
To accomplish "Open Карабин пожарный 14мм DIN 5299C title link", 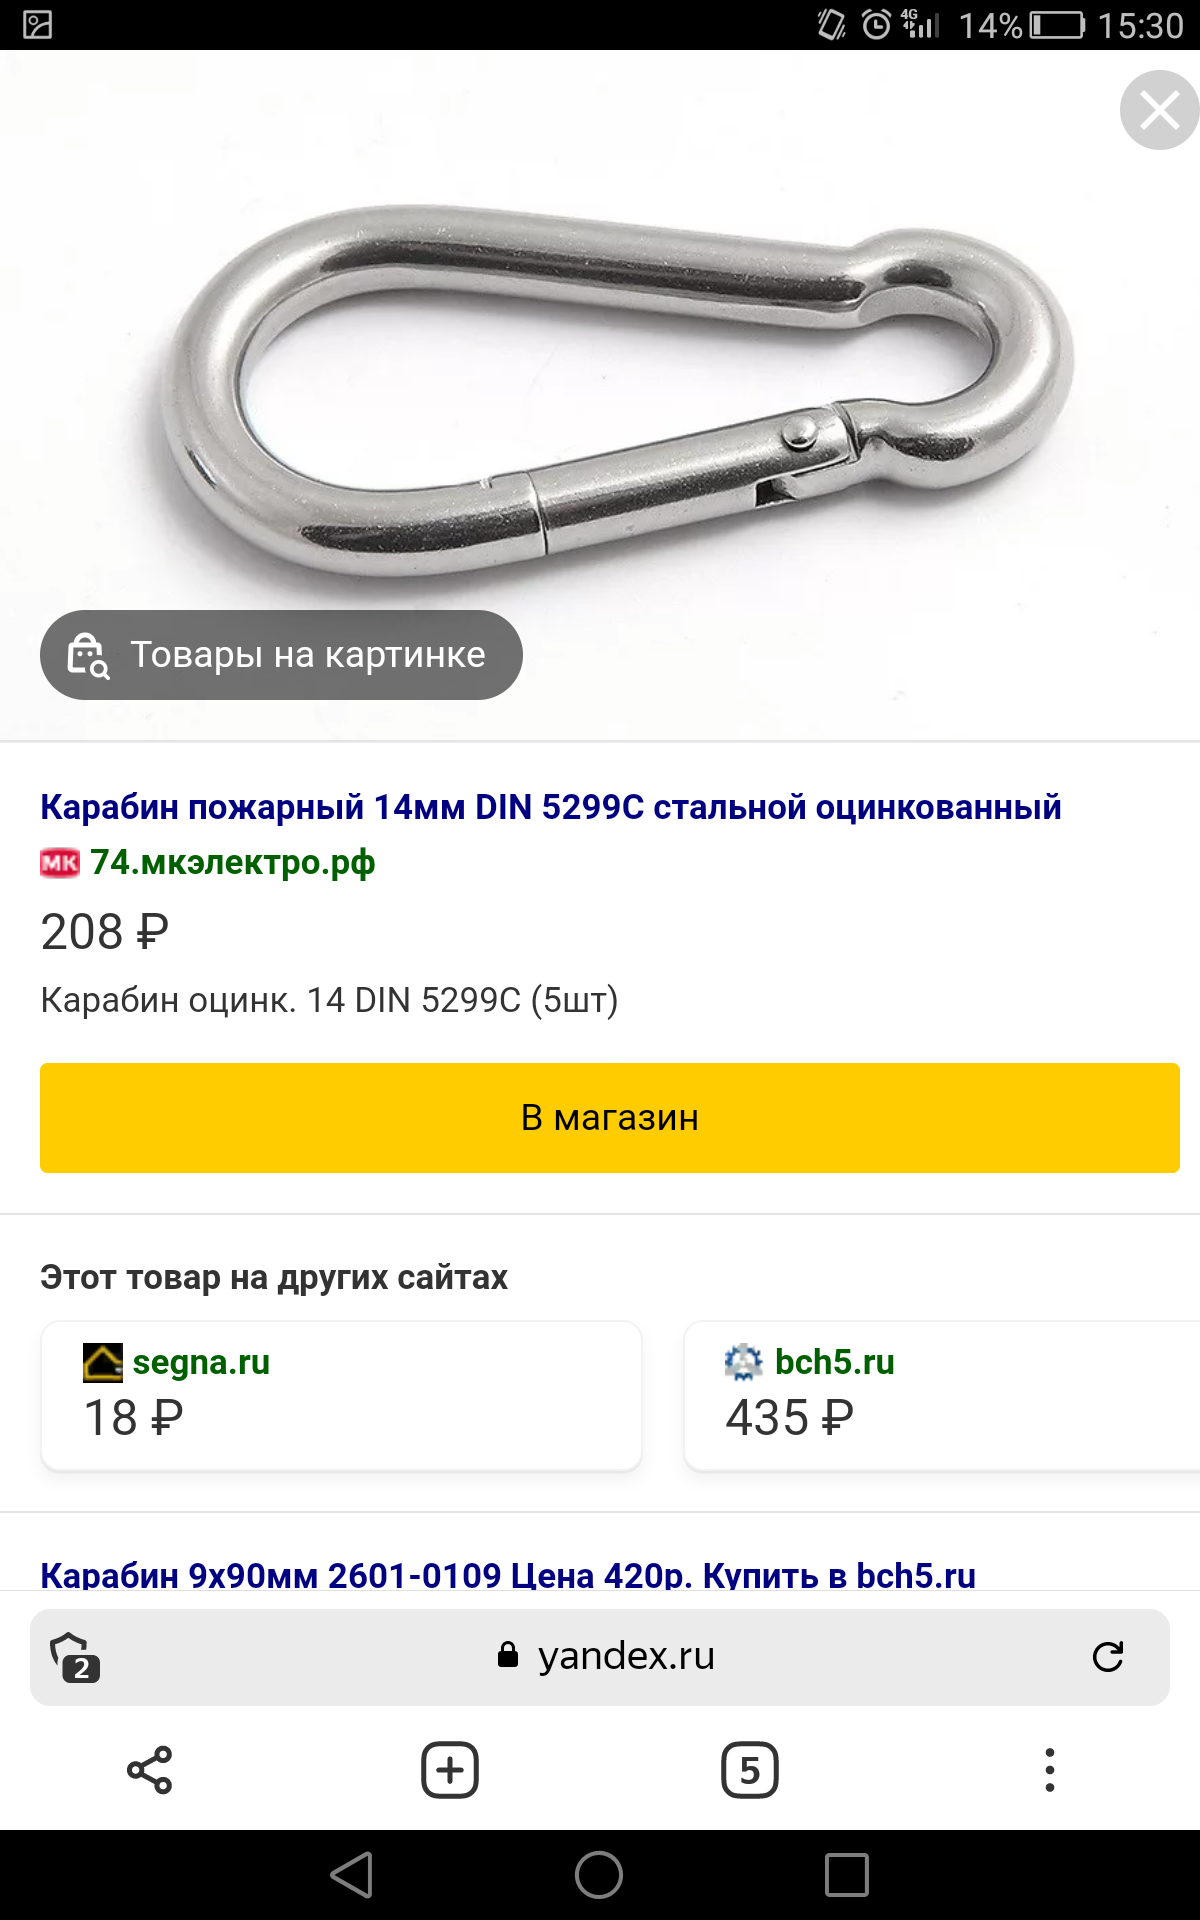I will tap(550, 807).
